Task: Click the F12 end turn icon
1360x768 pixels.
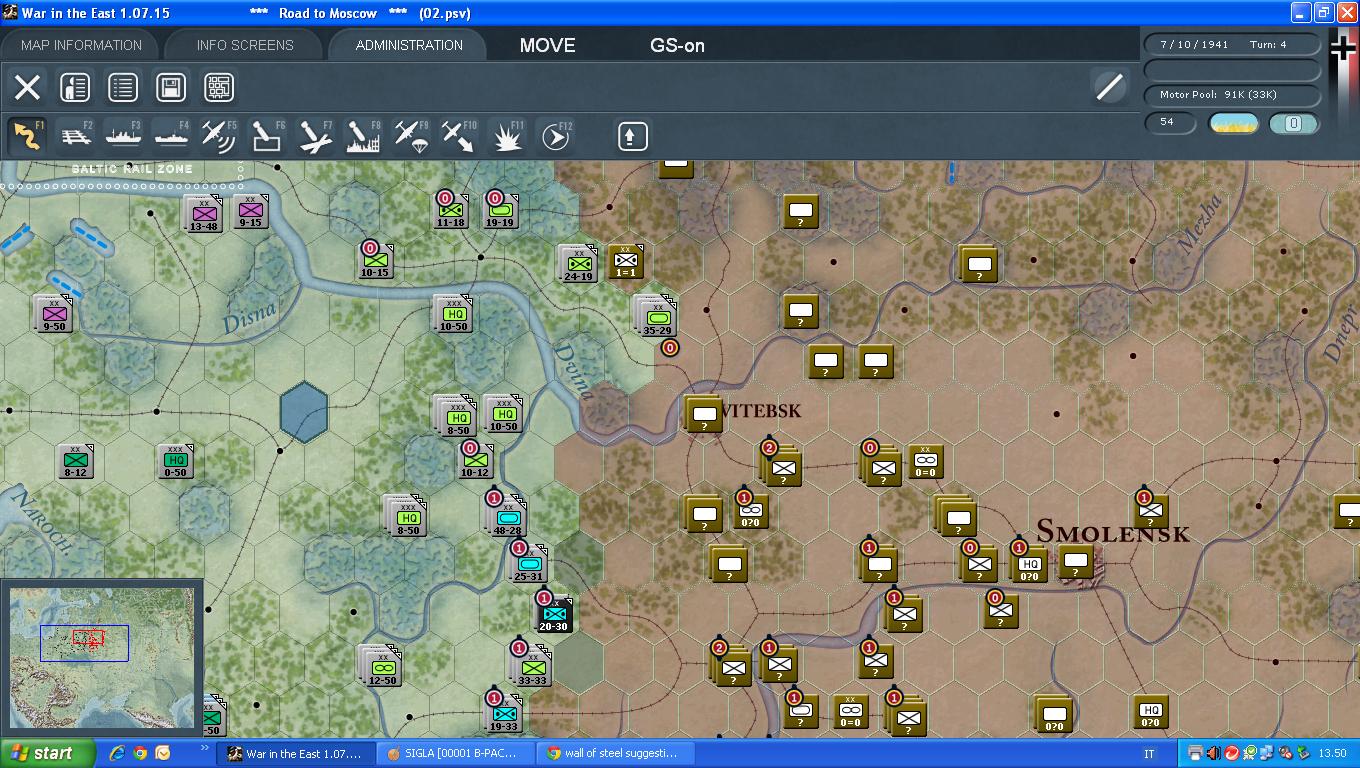Action: [x=555, y=135]
